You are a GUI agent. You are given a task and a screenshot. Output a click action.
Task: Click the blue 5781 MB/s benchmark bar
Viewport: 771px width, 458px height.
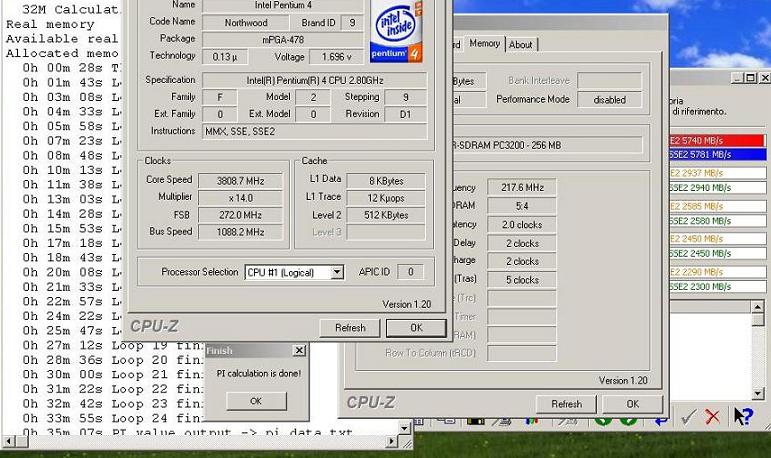pos(717,154)
